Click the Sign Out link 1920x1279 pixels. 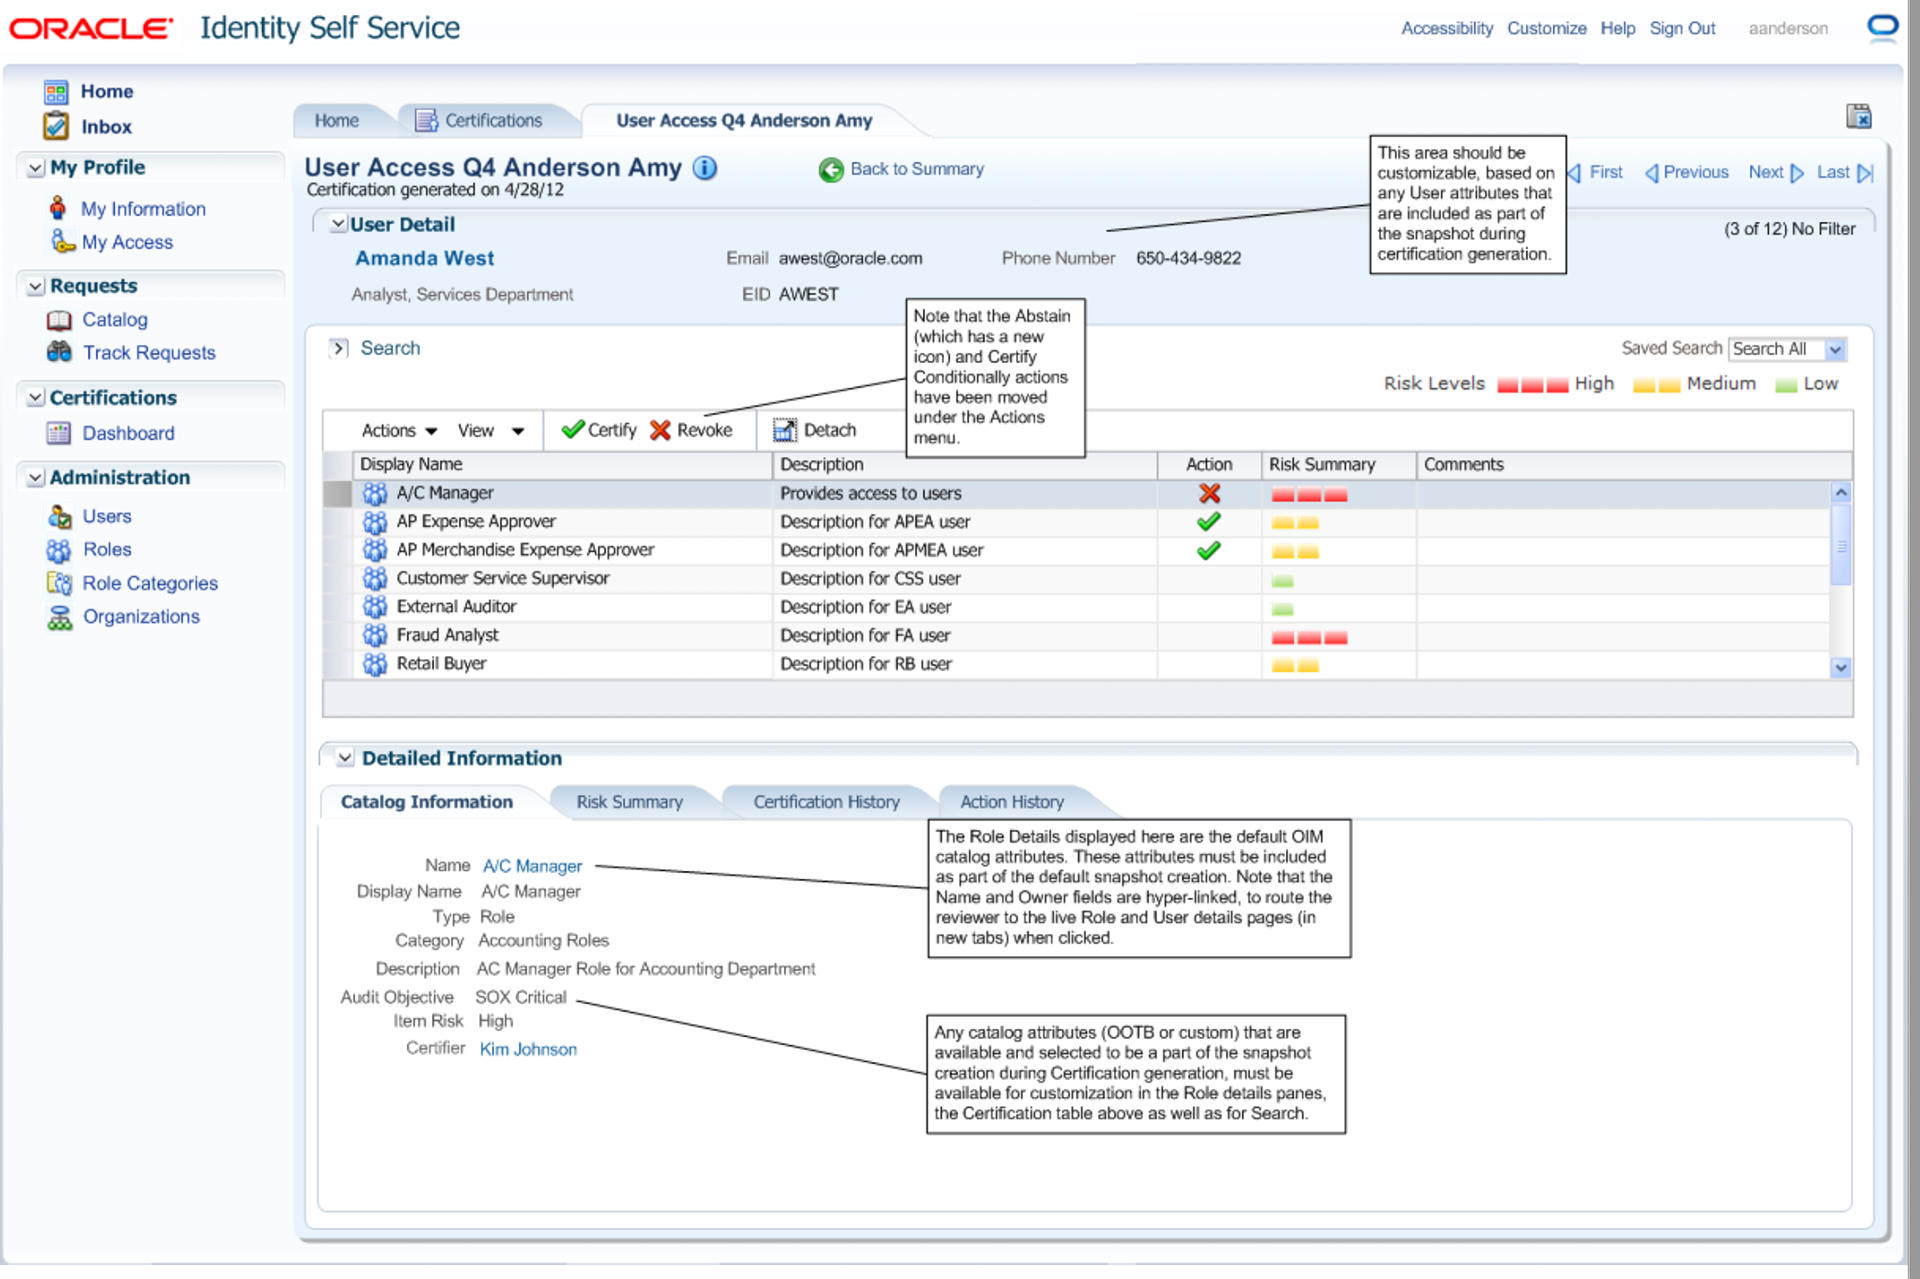pos(1682,28)
